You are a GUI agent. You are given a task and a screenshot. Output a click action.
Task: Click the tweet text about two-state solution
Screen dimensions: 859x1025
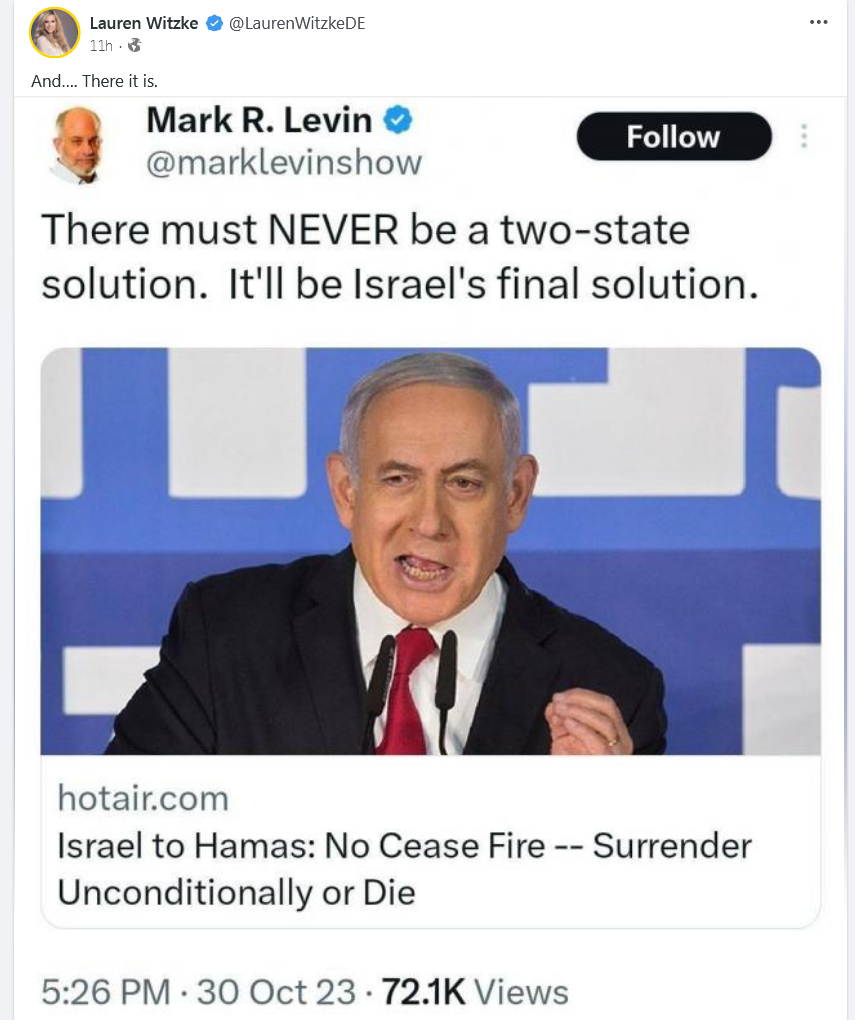(x=399, y=257)
